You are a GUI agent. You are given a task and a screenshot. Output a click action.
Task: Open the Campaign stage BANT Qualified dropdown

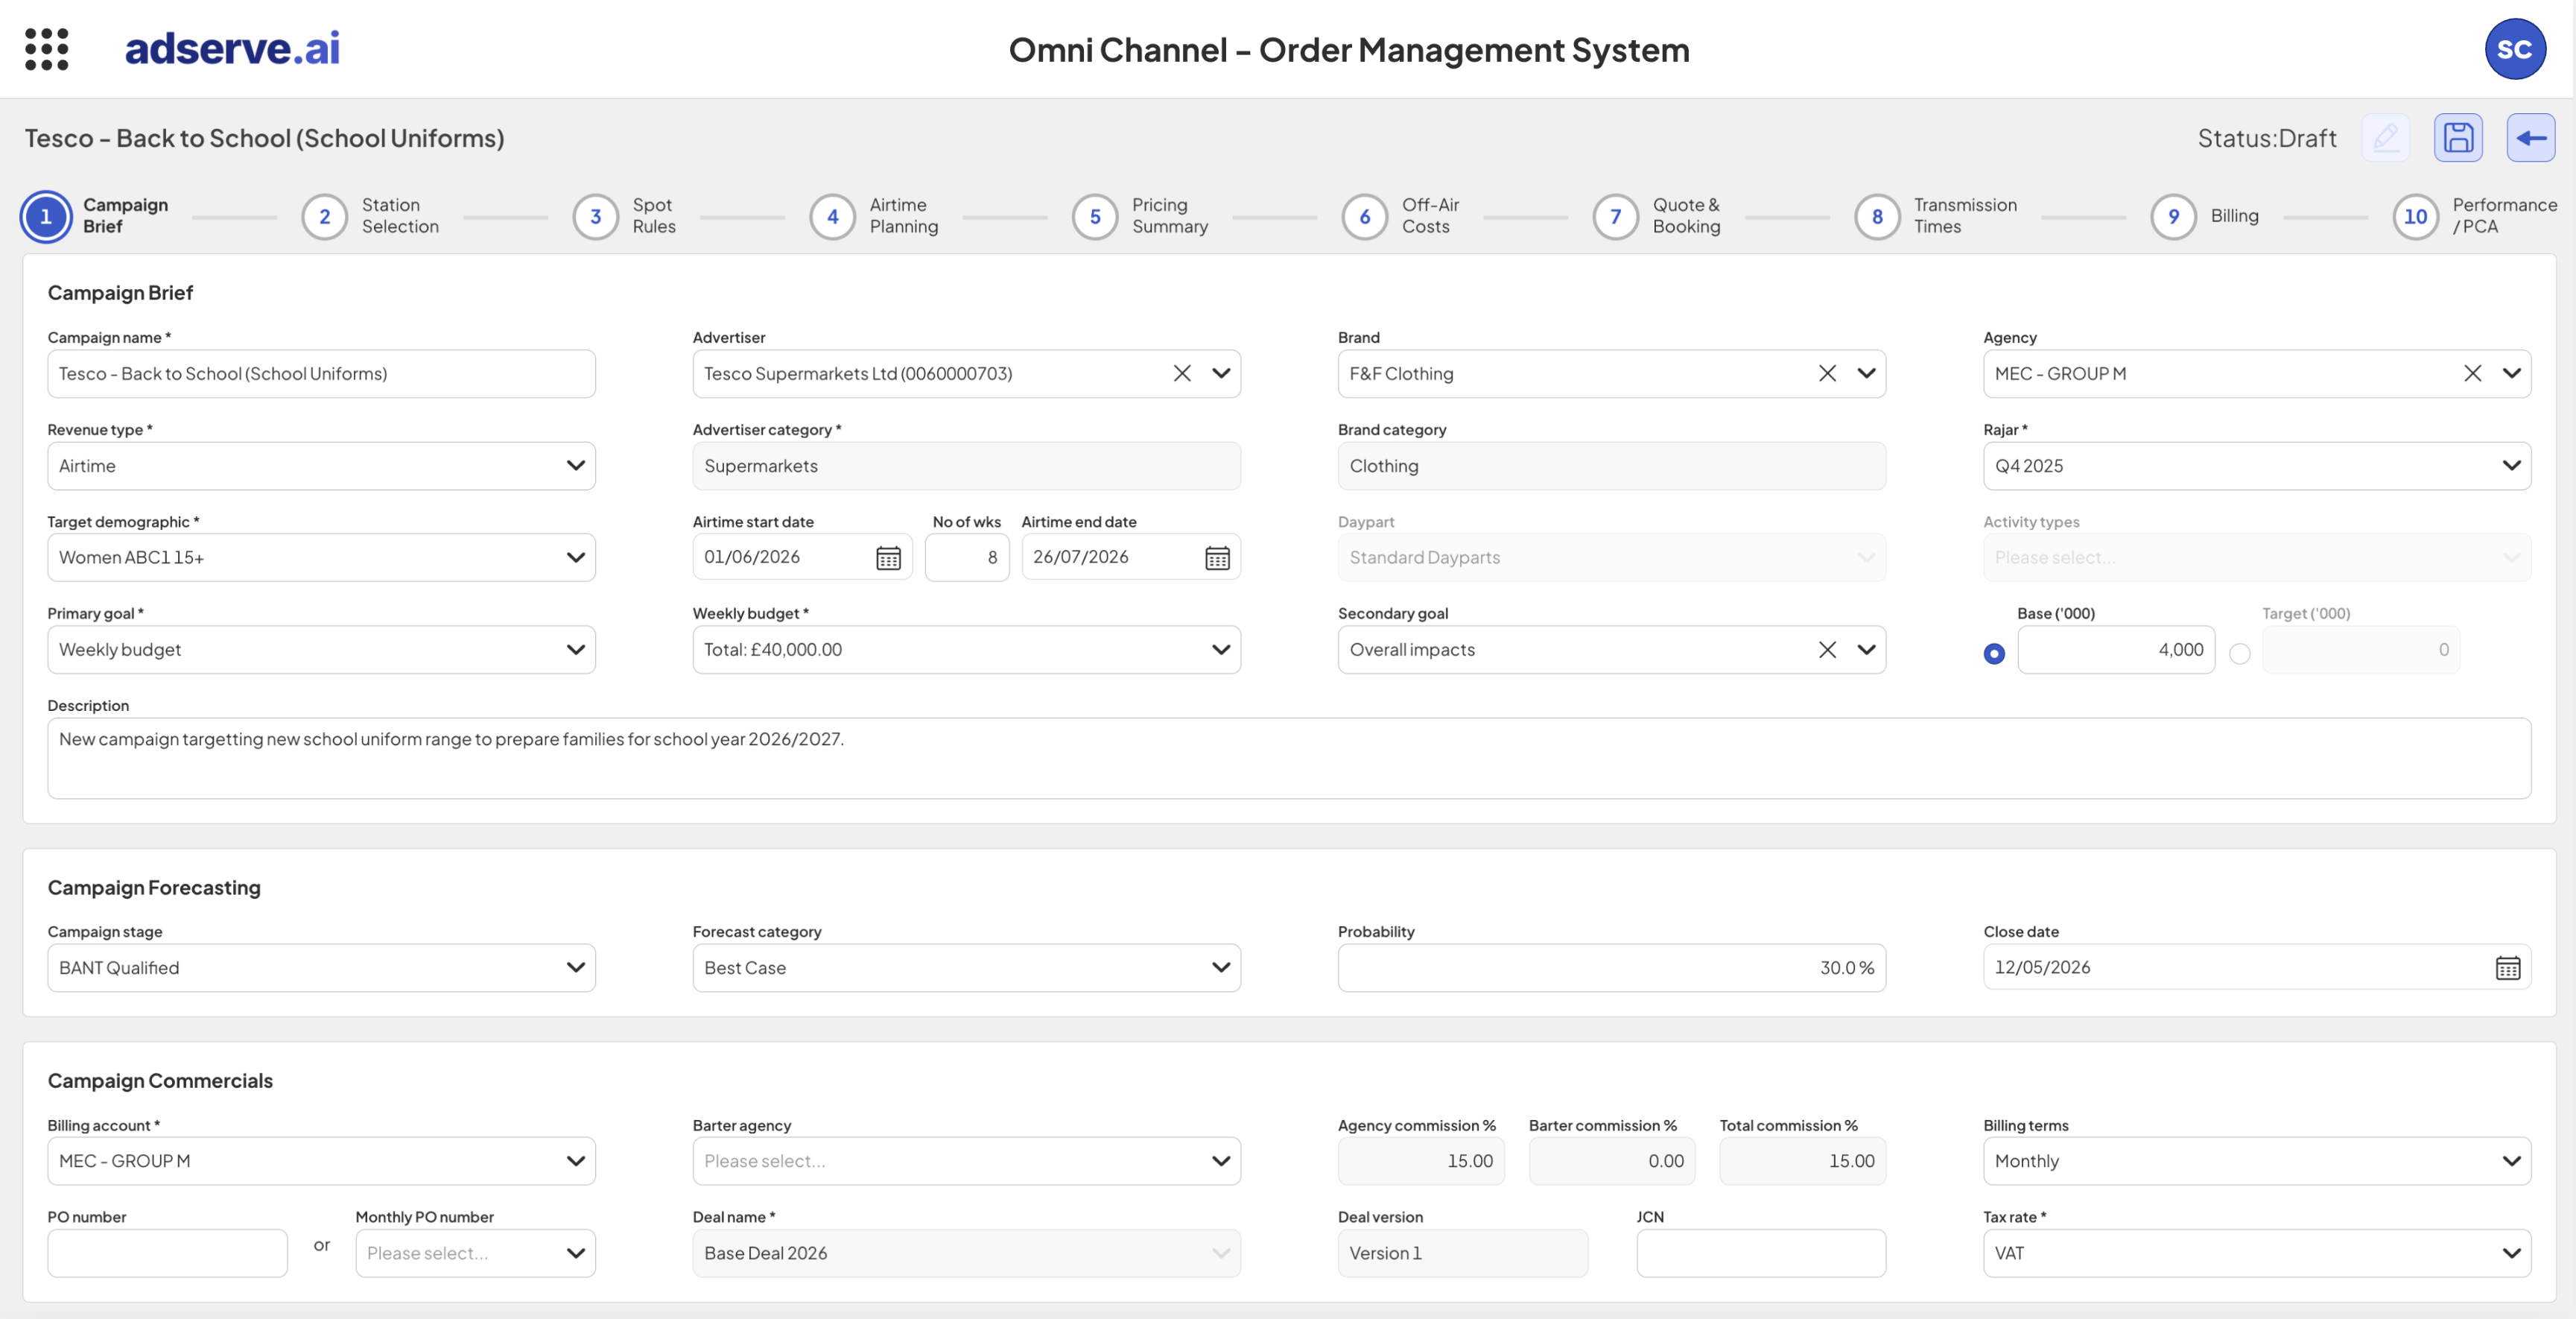pyautogui.click(x=321, y=967)
